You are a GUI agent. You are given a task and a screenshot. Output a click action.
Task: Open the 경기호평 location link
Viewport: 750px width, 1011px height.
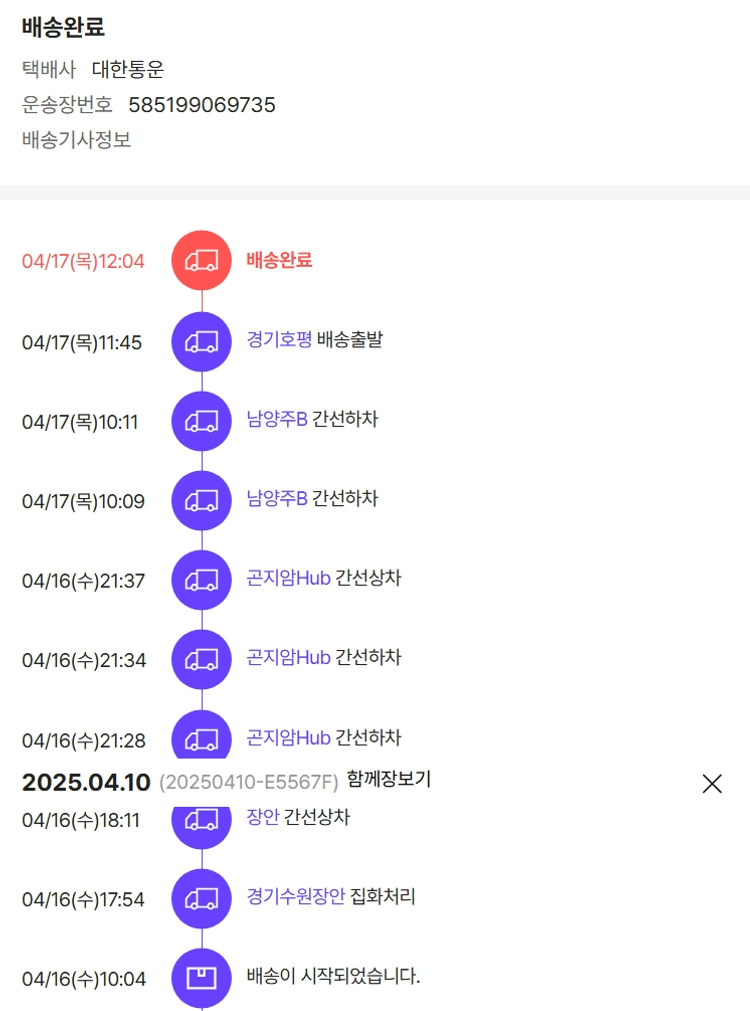(x=279, y=340)
